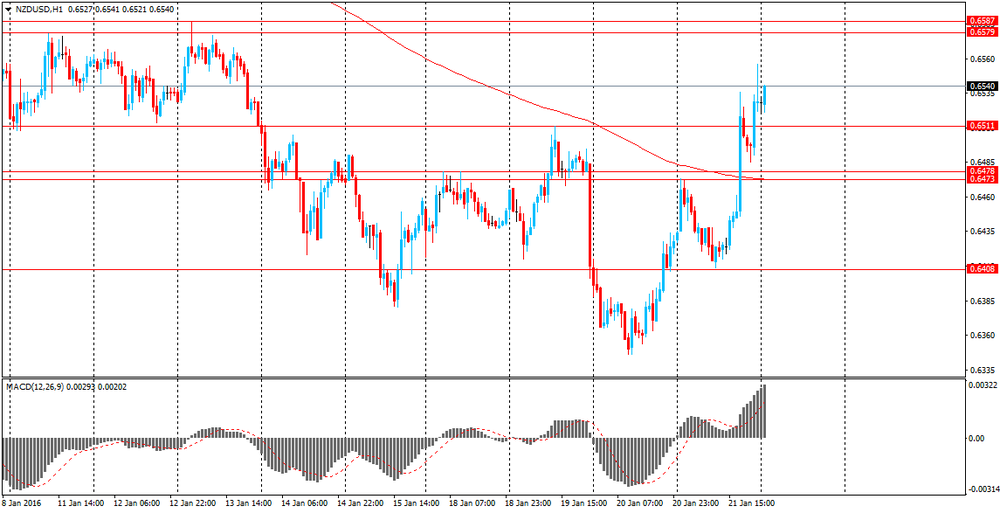The image size is (1000, 513).
Task: Click the 13 Jan 14:00 time marker
Action: pos(249,503)
